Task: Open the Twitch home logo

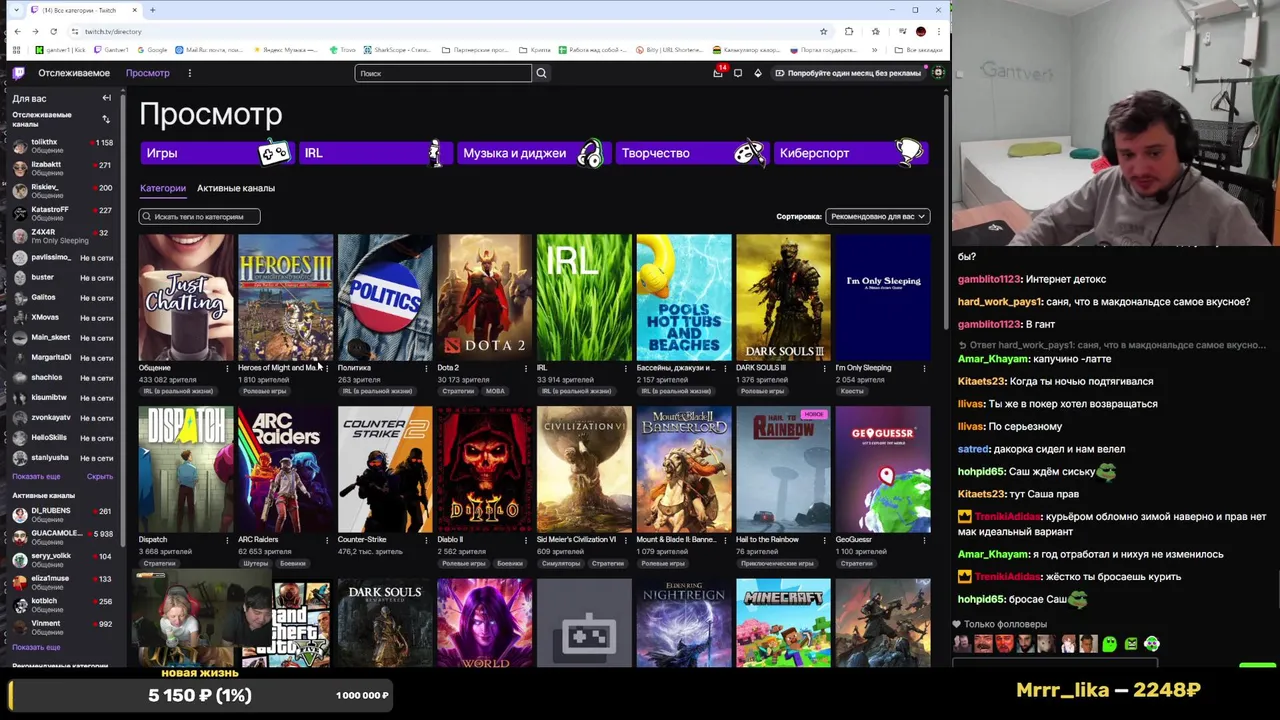Action: 18,73
